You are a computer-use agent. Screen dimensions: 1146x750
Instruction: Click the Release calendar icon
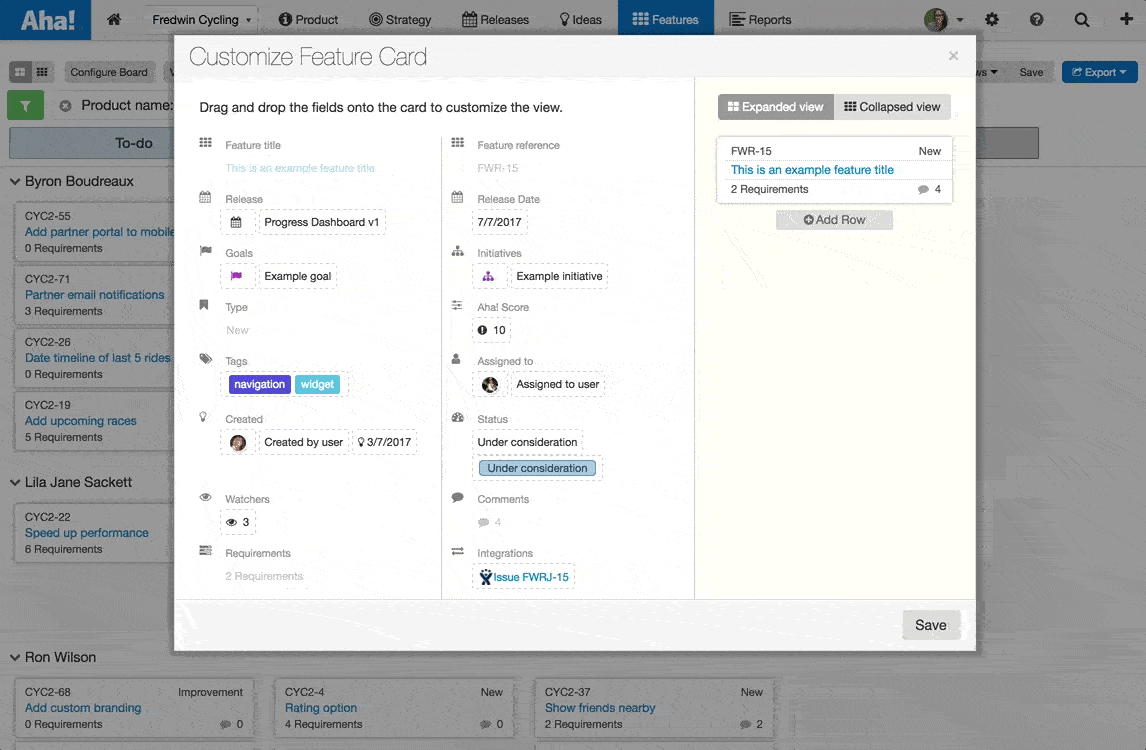[x=238, y=222]
